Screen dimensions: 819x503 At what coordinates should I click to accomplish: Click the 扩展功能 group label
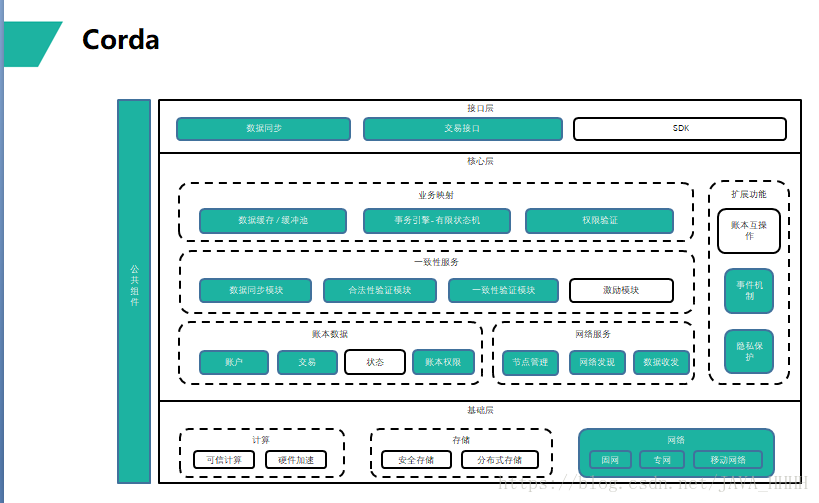pyautogui.click(x=748, y=194)
